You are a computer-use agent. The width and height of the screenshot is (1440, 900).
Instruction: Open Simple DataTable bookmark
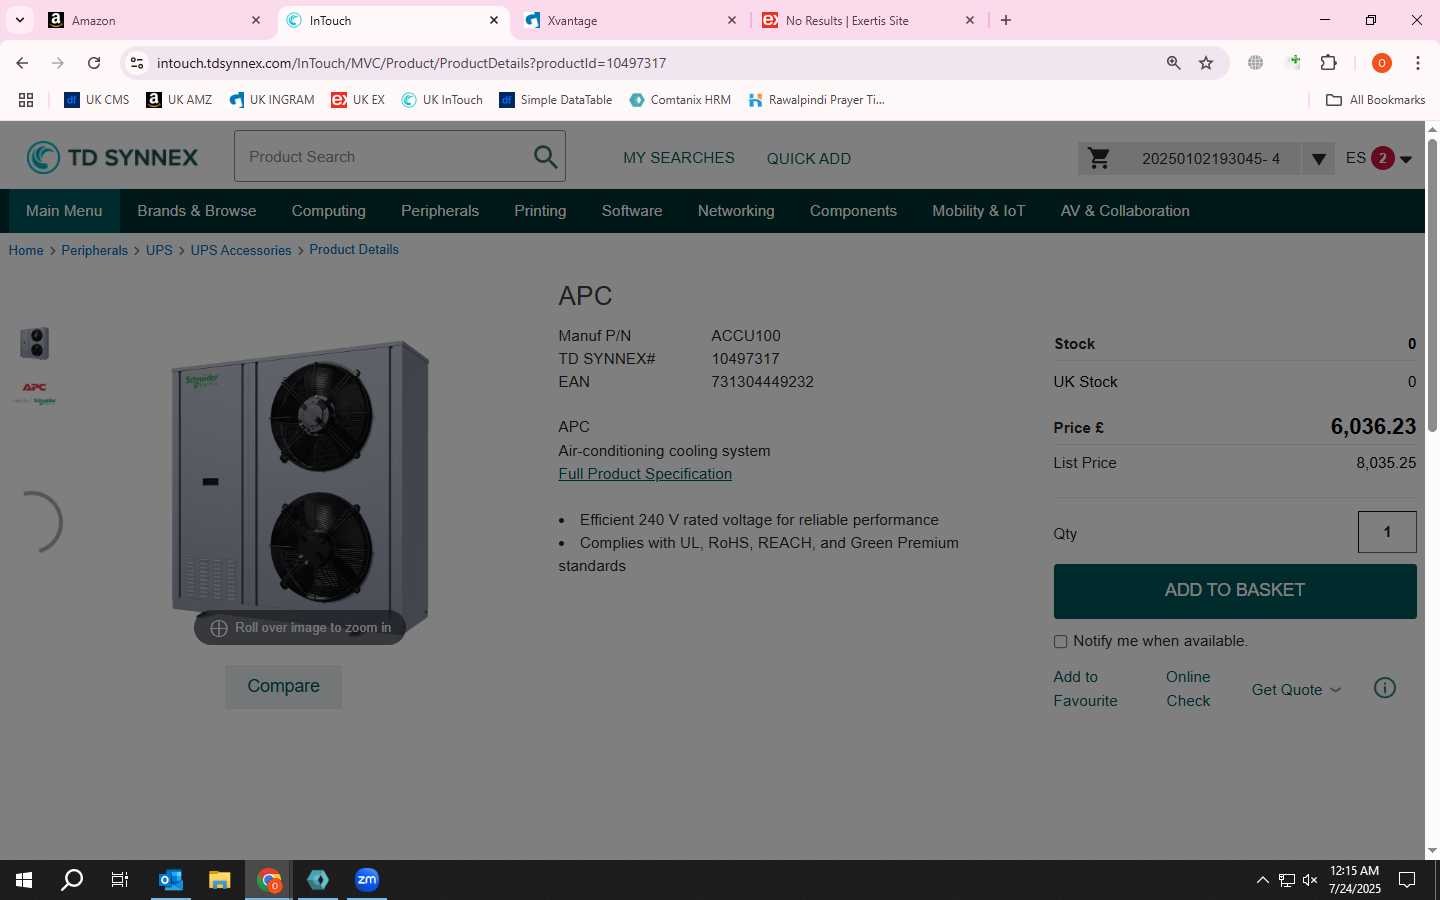click(x=556, y=100)
